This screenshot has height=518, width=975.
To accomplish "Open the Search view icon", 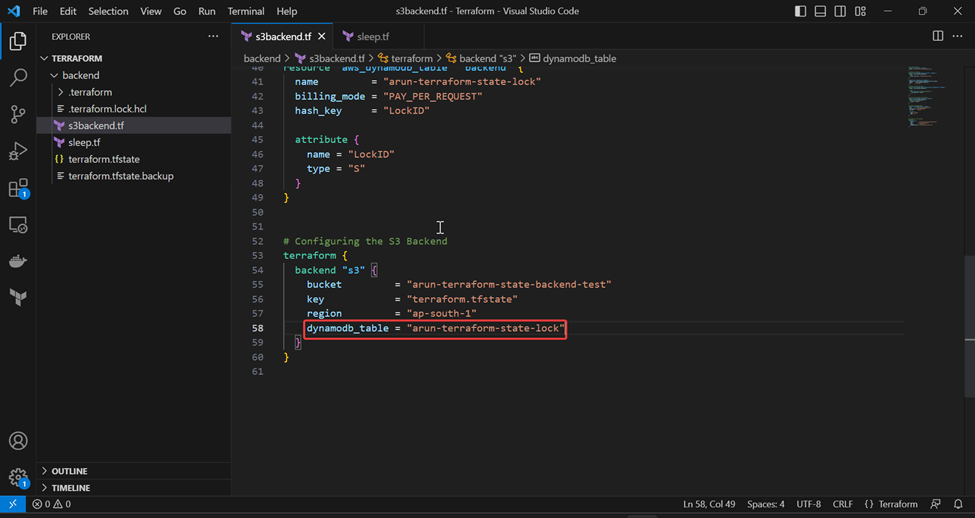I will pyautogui.click(x=18, y=78).
